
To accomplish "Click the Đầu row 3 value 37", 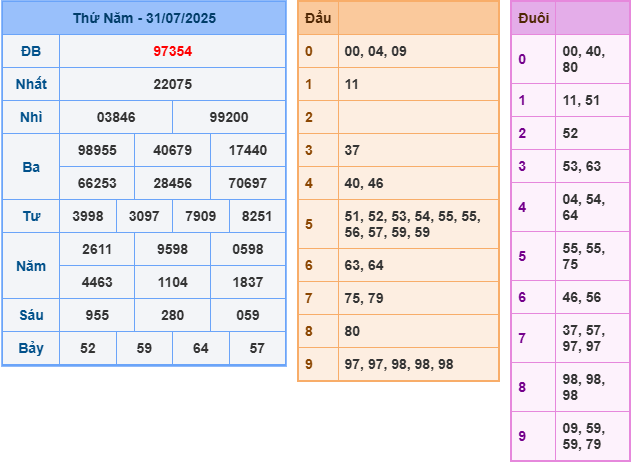I will pos(352,150).
